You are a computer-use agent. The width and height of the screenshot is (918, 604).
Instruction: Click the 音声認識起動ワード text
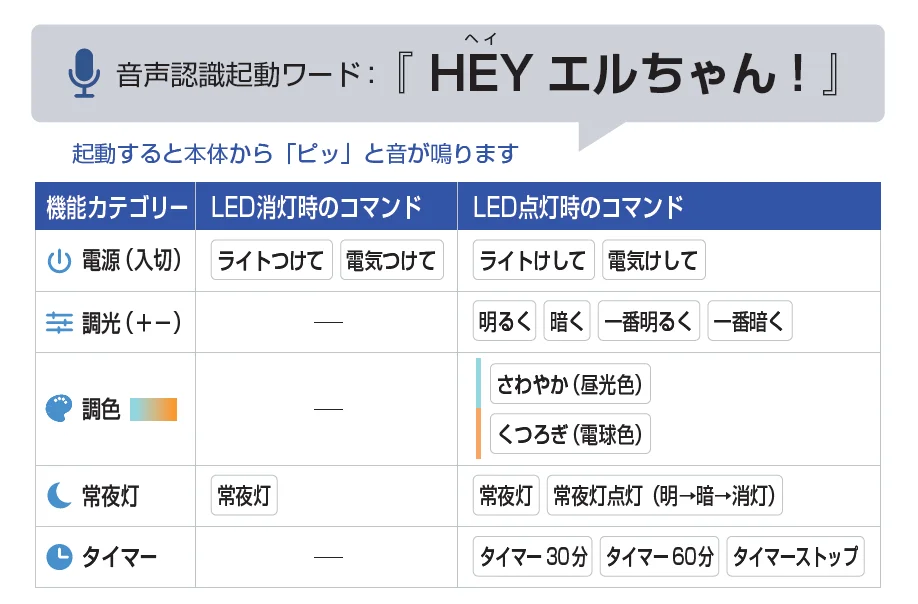coord(245,75)
